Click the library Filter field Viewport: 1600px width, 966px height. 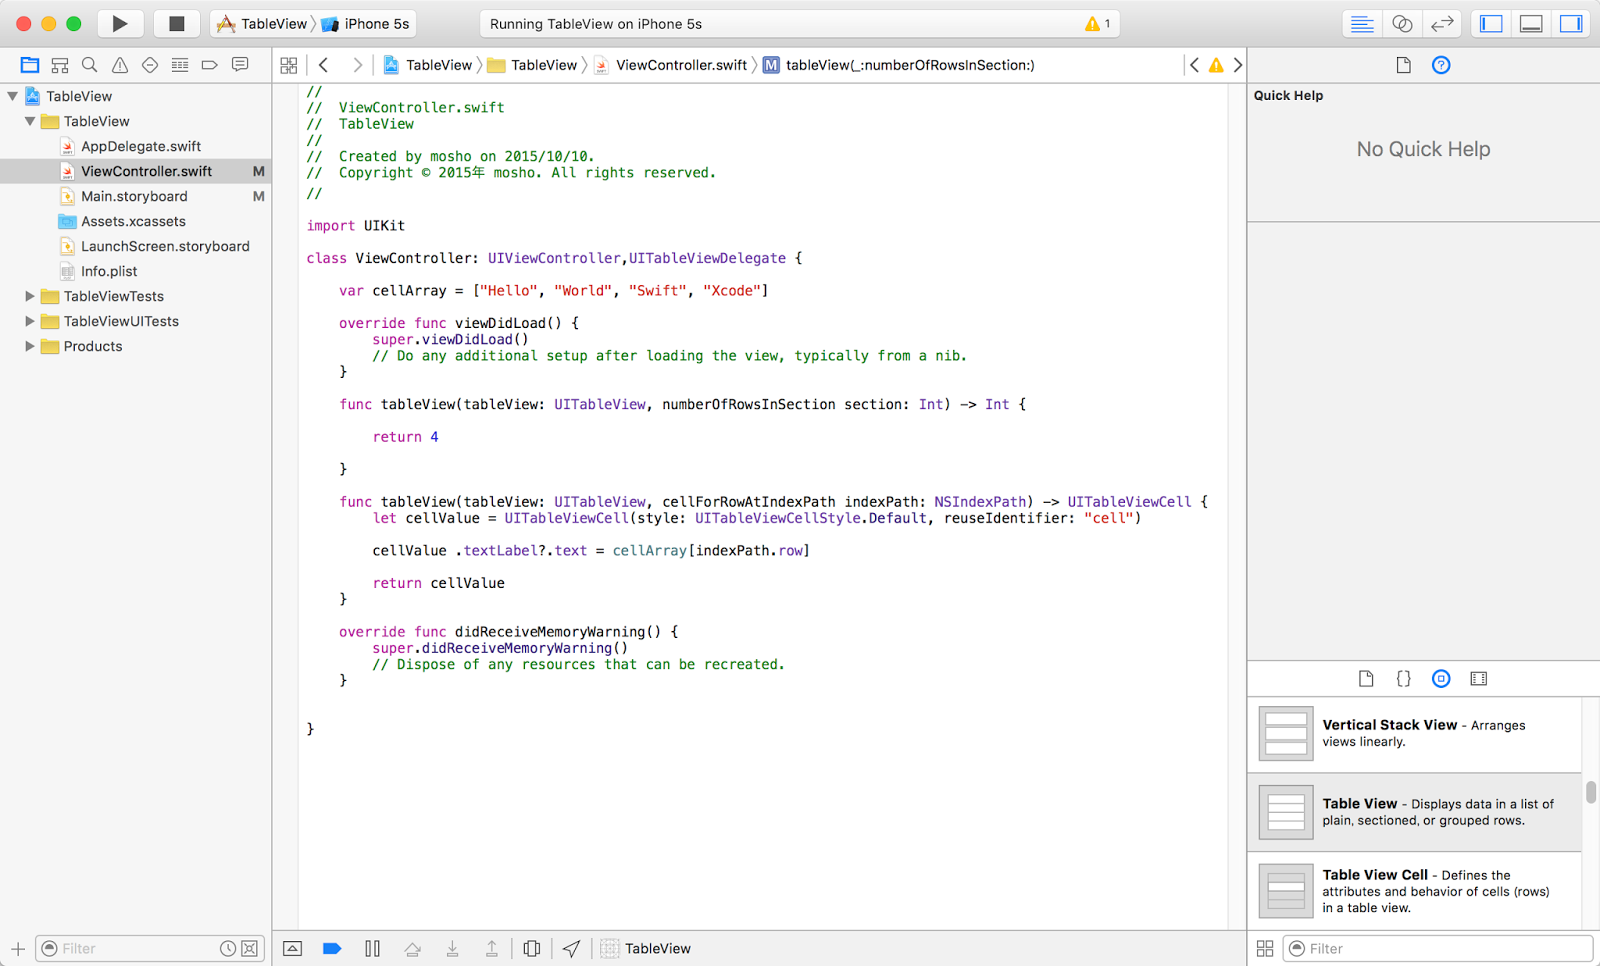click(1438, 948)
